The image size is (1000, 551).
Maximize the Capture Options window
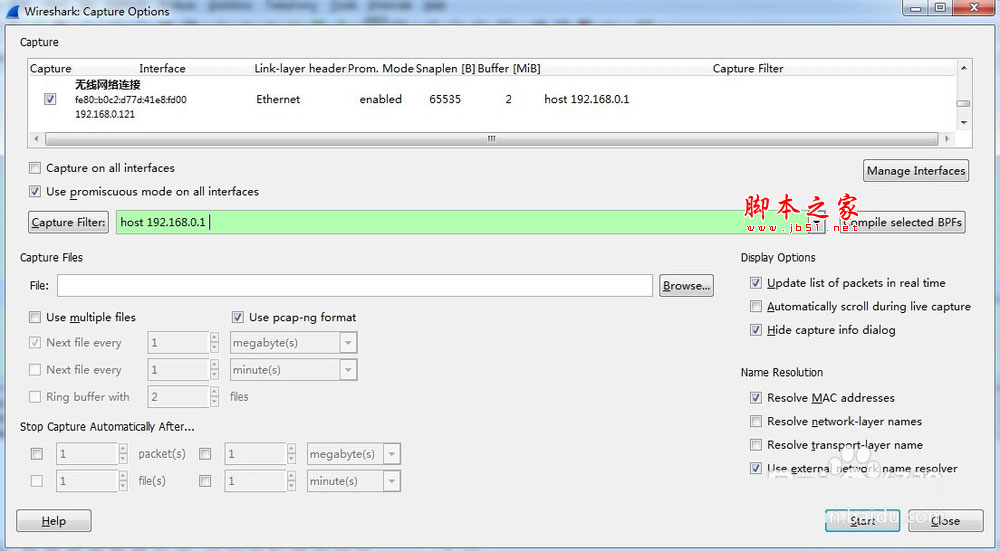pyautogui.click(x=940, y=8)
